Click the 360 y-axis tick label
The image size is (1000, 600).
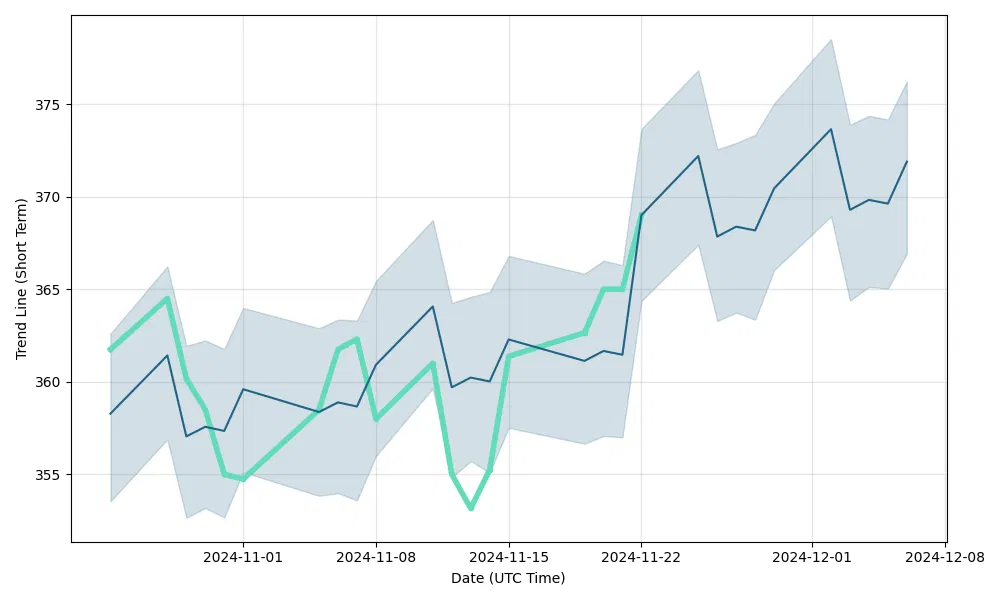(x=48, y=382)
